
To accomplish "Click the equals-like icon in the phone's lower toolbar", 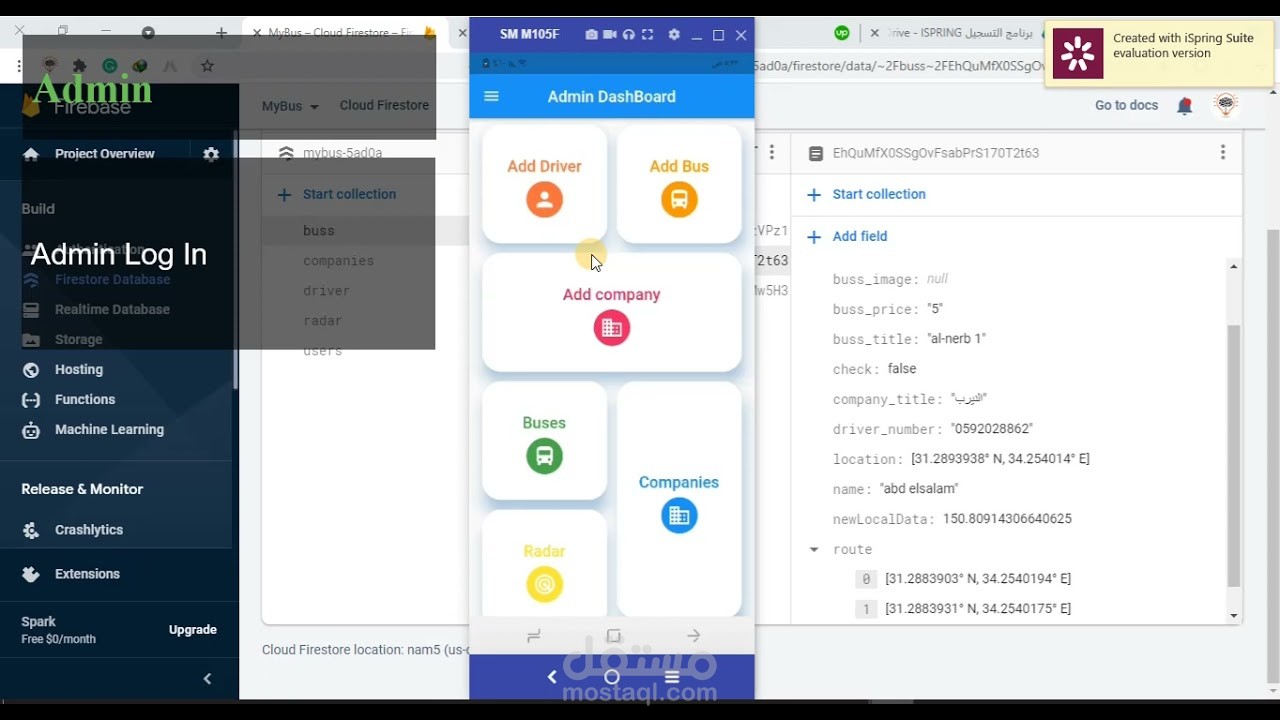I will click(533, 635).
